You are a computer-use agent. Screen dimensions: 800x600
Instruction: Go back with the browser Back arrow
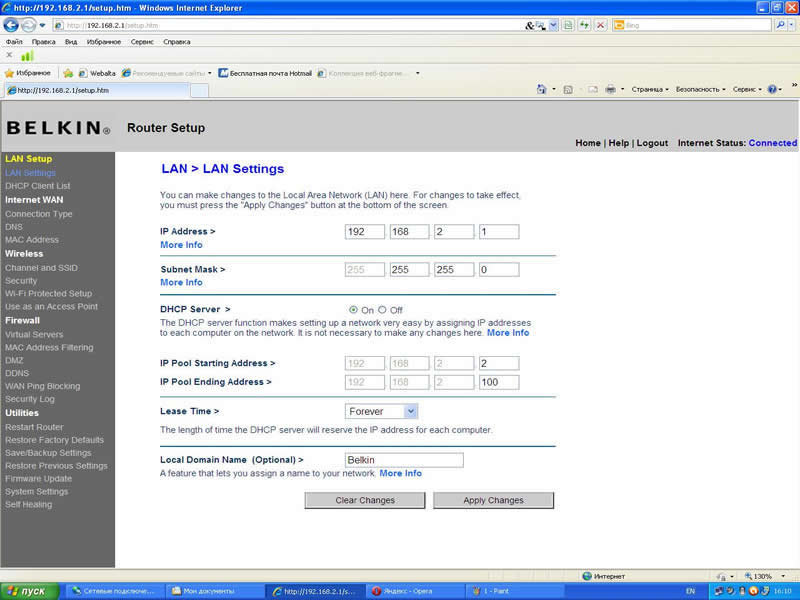click(x=11, y=24)
